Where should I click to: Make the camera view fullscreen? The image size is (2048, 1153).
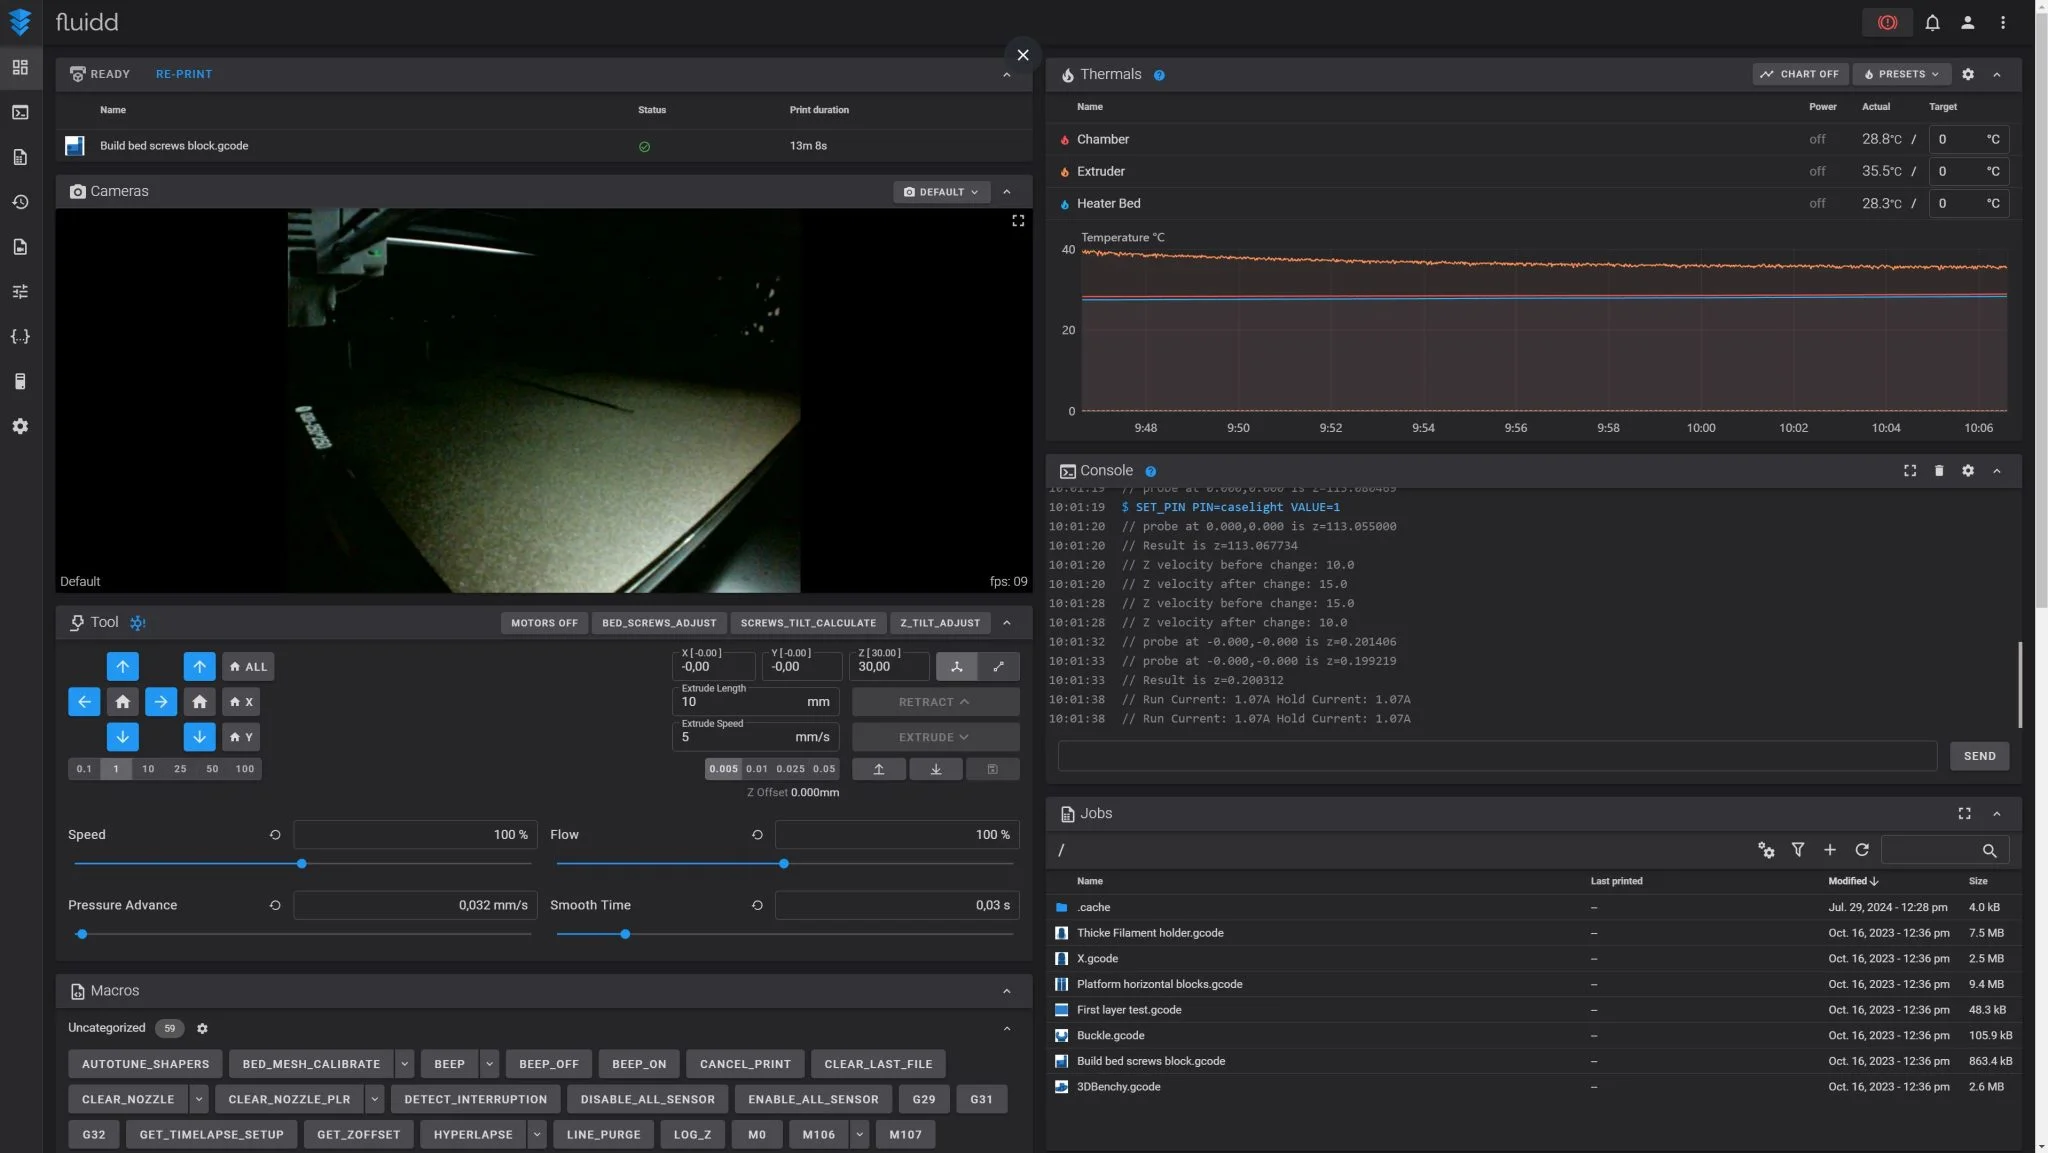pos(1018,220)
